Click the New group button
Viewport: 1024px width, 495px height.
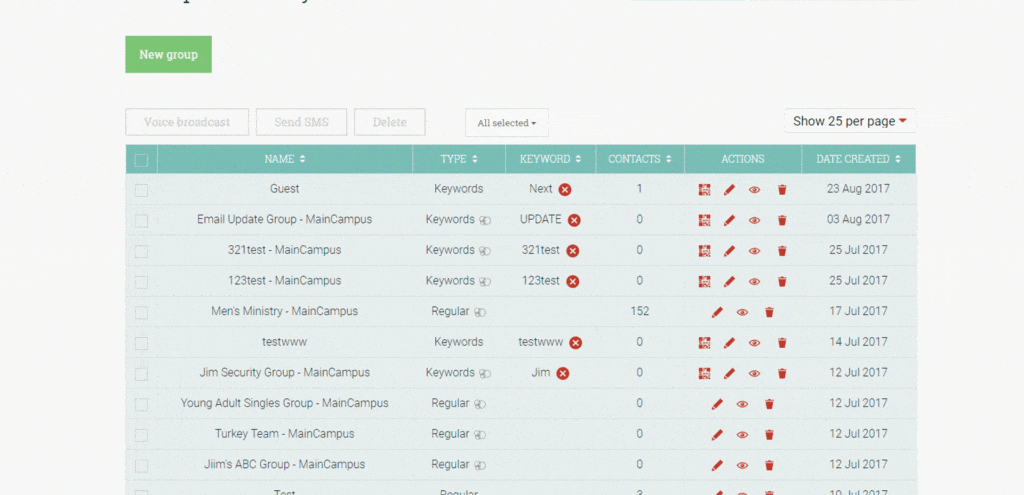coord(168,54)
